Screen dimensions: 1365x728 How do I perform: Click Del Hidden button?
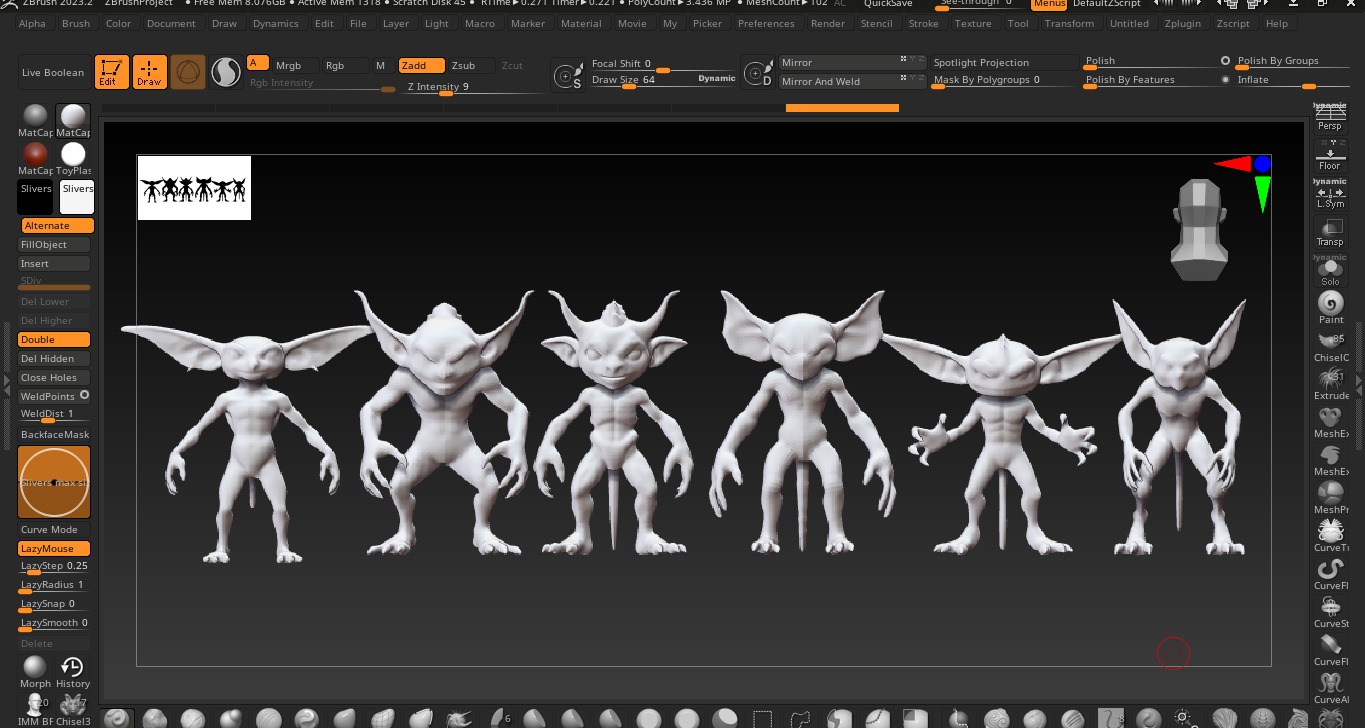[x=55, y=359]
